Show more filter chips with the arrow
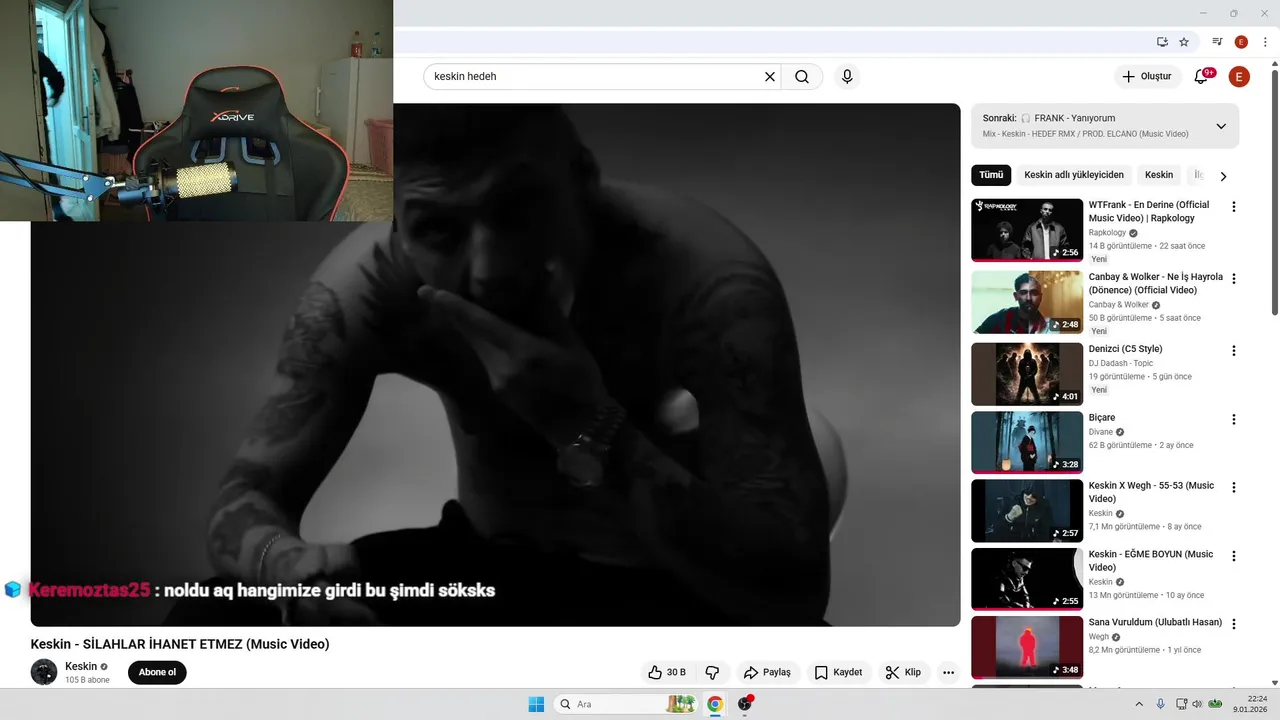This screenshot has height=720, width=1280. [x=1223, y=176]
